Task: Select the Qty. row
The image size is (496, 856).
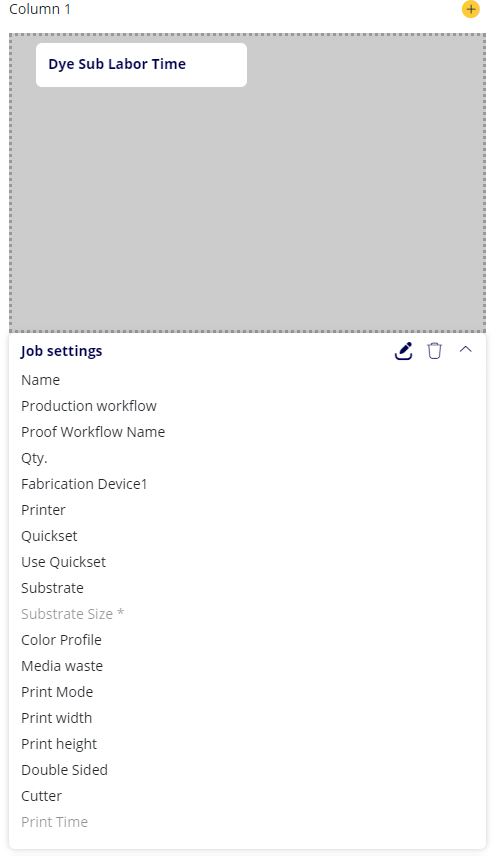Action: pos(34,458)
